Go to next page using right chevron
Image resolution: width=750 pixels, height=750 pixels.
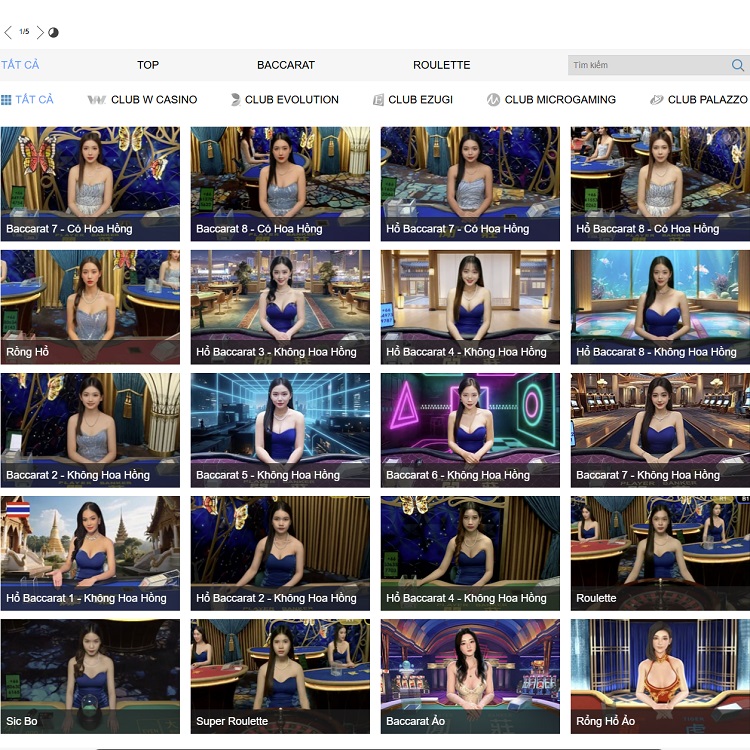point(40,32)
